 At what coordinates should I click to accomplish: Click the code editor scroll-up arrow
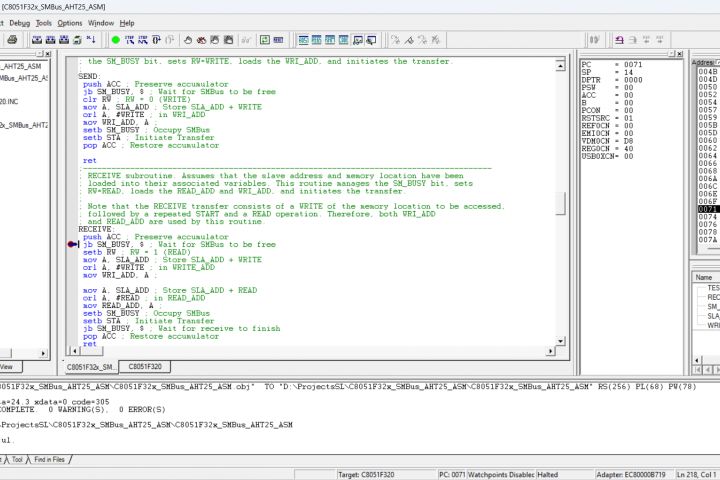pos(560,66)
